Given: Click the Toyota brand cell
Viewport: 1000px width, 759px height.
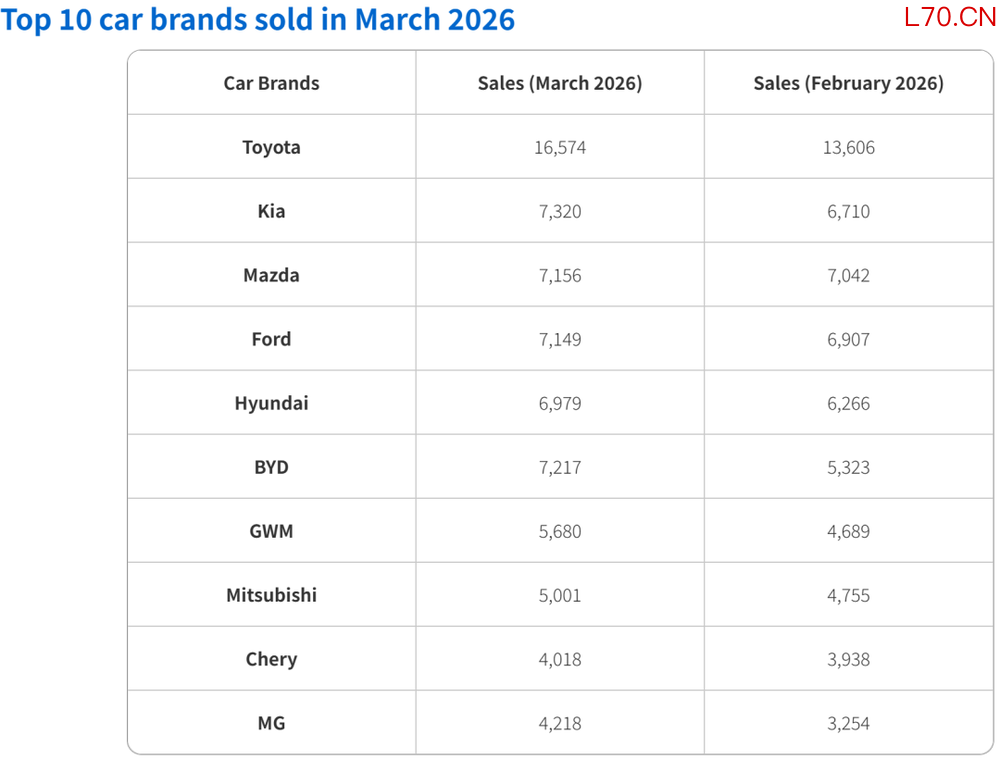Looking at the screenshot, I should point(272,147).
